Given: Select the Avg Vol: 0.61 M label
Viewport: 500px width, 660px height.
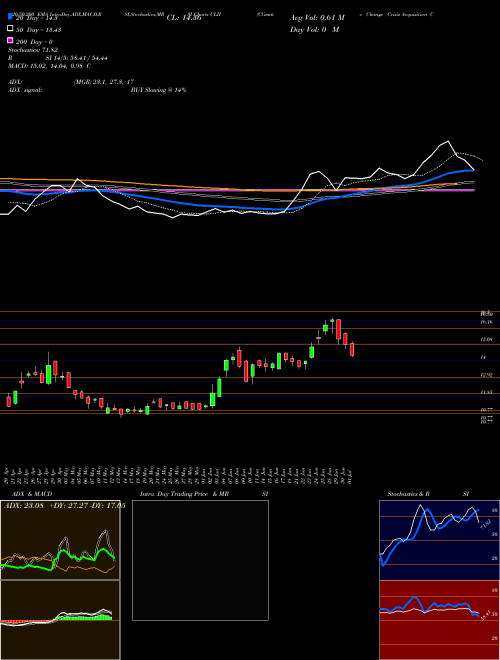Looking at the screenshot, I should click(317, 18).
